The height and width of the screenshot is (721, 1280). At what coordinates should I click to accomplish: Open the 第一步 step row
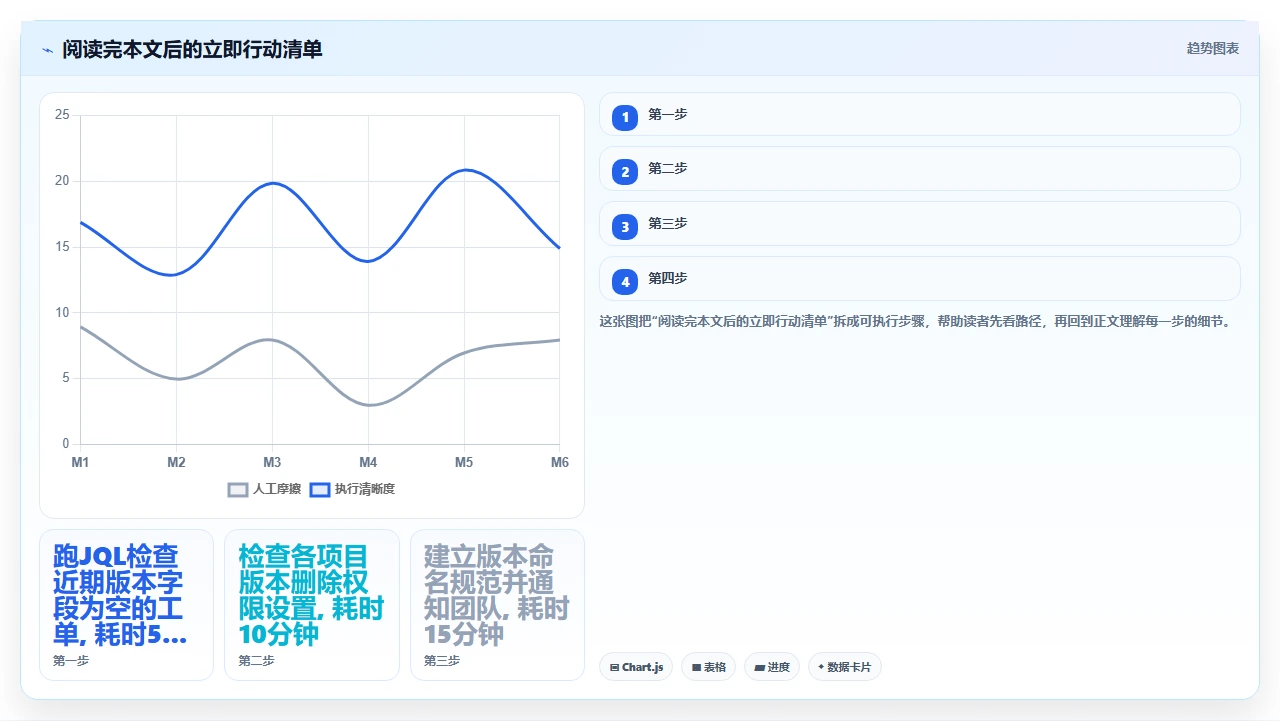(x=920, y=114)
